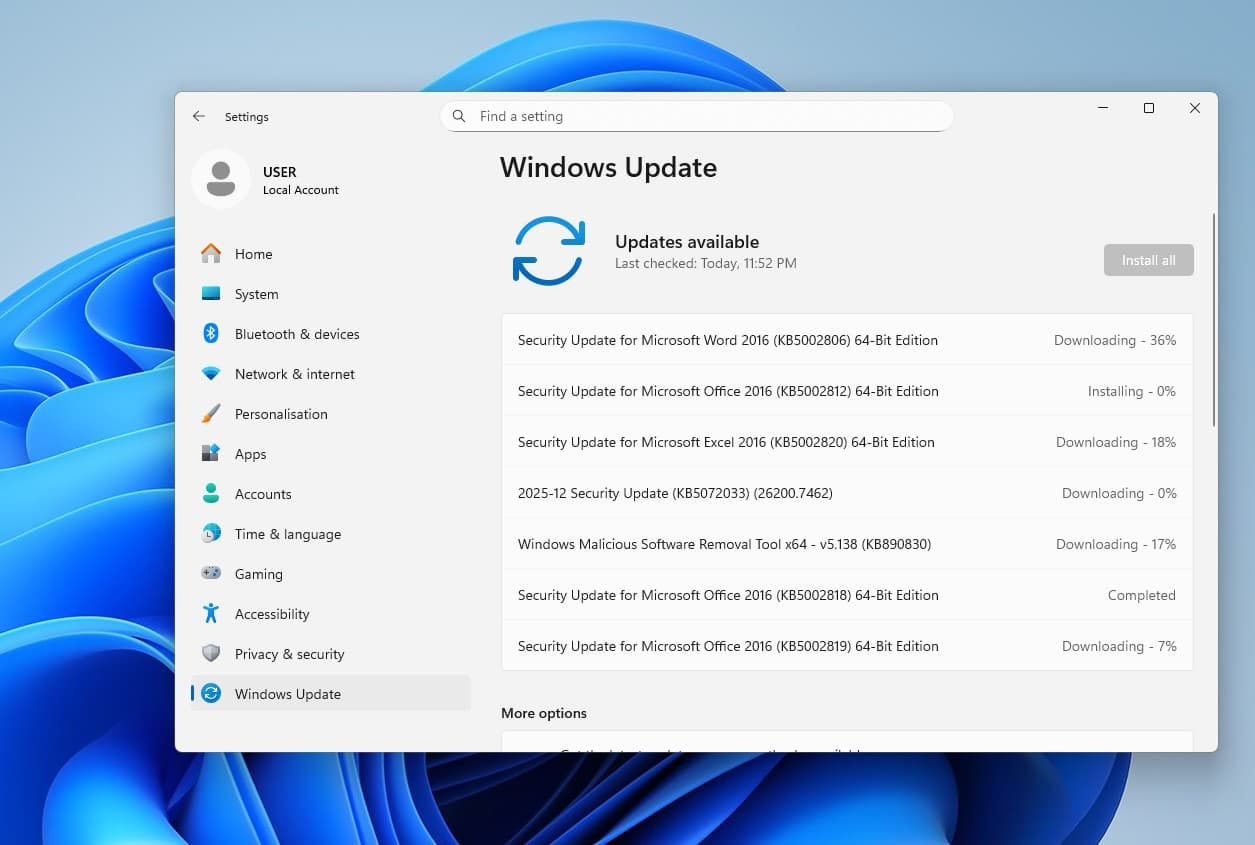Click the blue Windows Update refresh icon
The width and height of the screenshot is (1255, 845).
[x=548, y=250]
